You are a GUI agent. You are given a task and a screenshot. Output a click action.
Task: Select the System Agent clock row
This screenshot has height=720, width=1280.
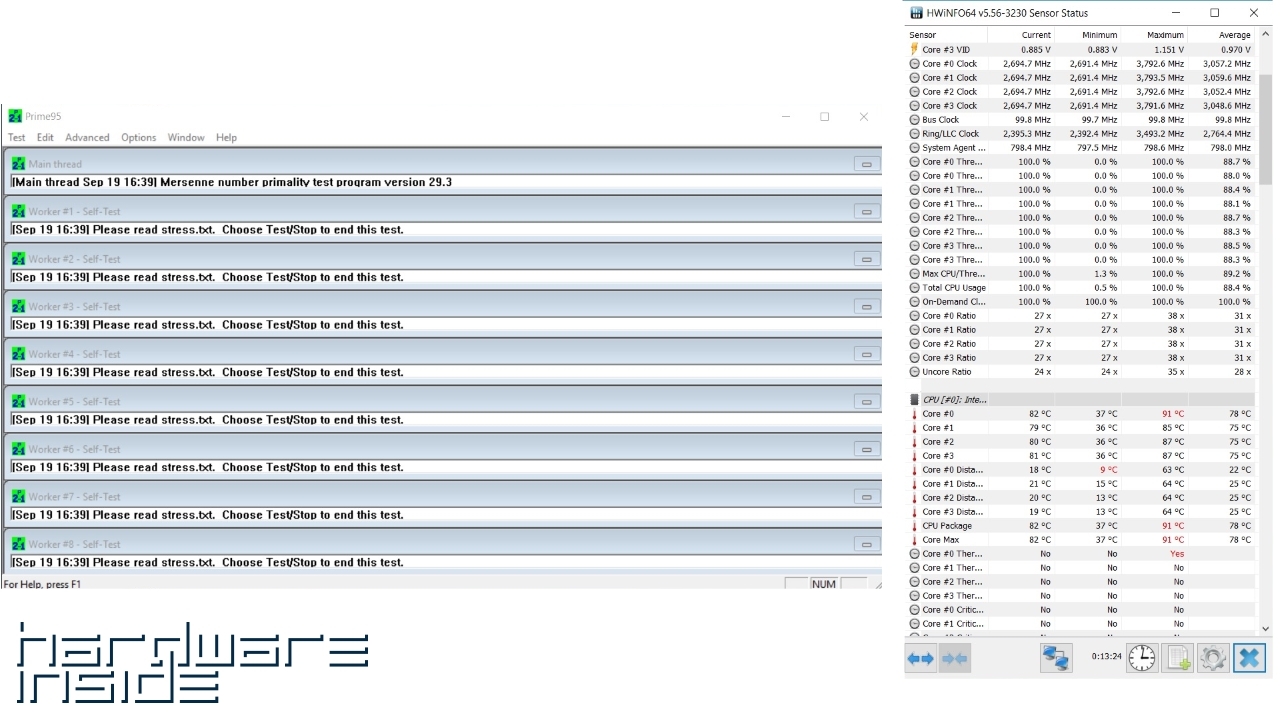1080,147
